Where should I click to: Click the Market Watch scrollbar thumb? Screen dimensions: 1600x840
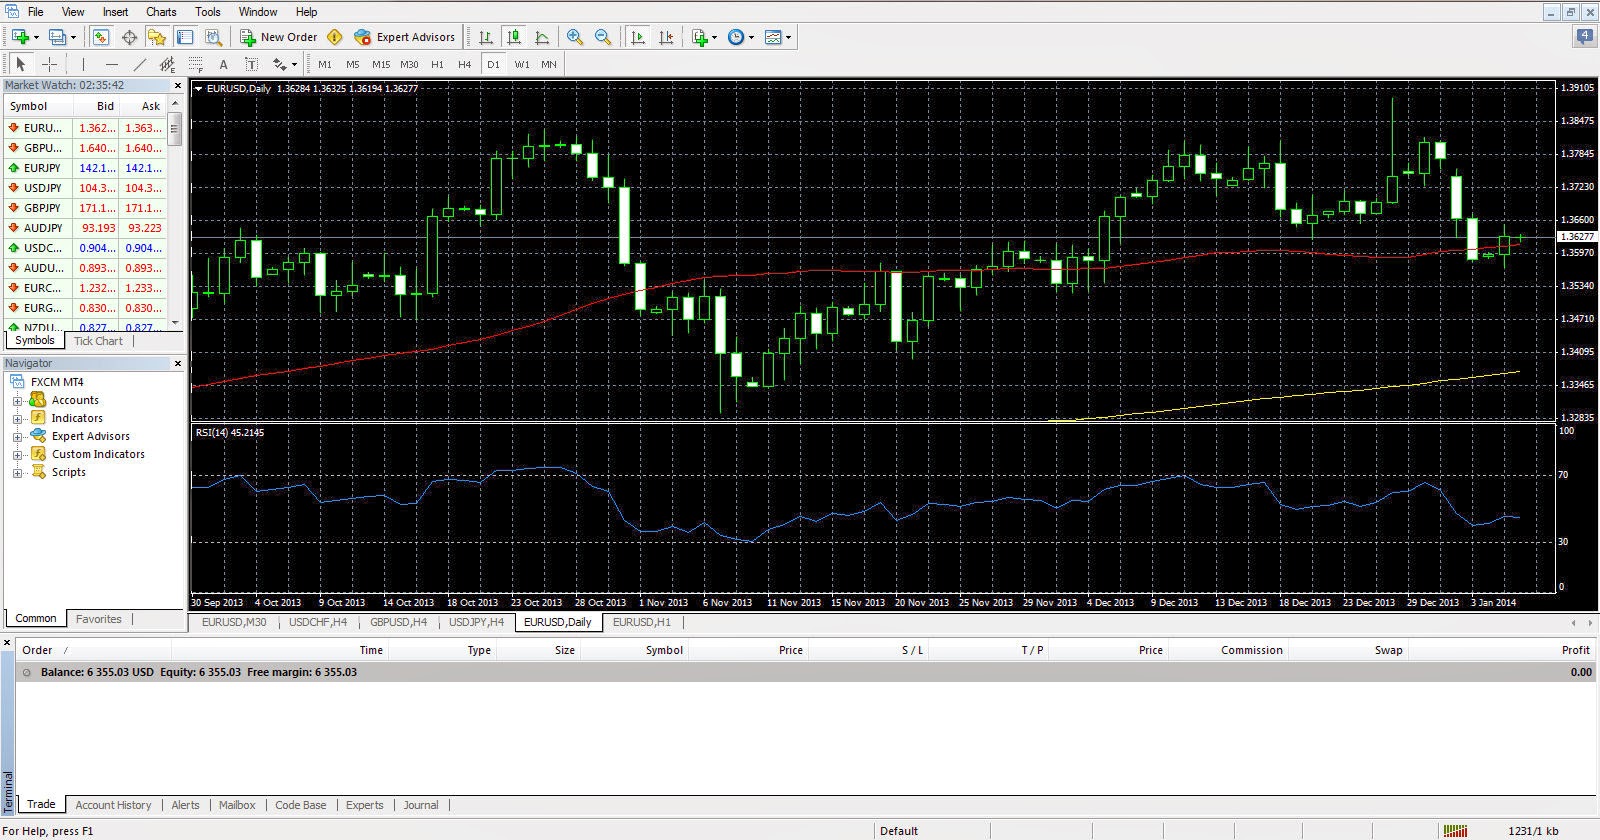[175, 128]
